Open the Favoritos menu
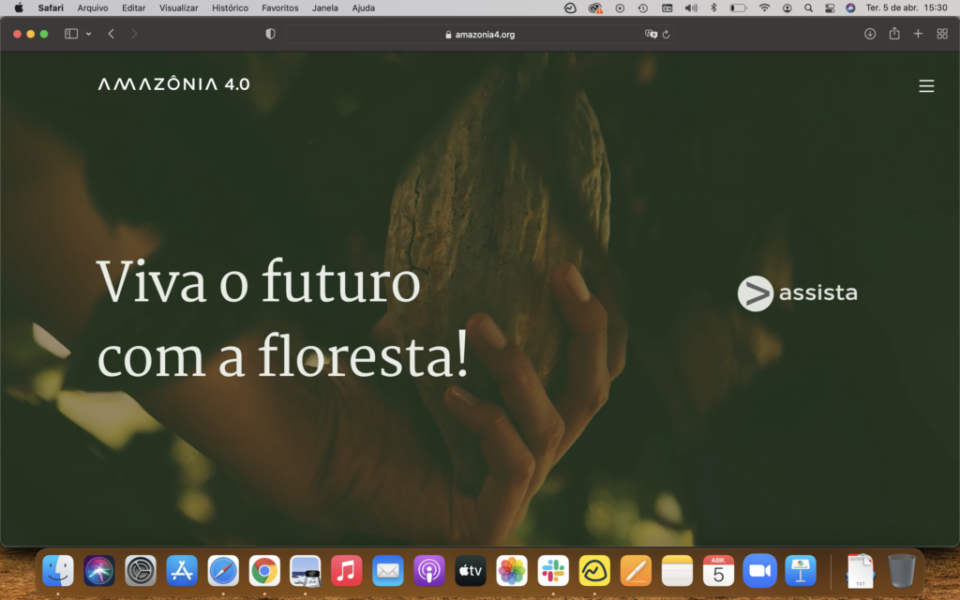960x600 pixels. pos(280,8)
